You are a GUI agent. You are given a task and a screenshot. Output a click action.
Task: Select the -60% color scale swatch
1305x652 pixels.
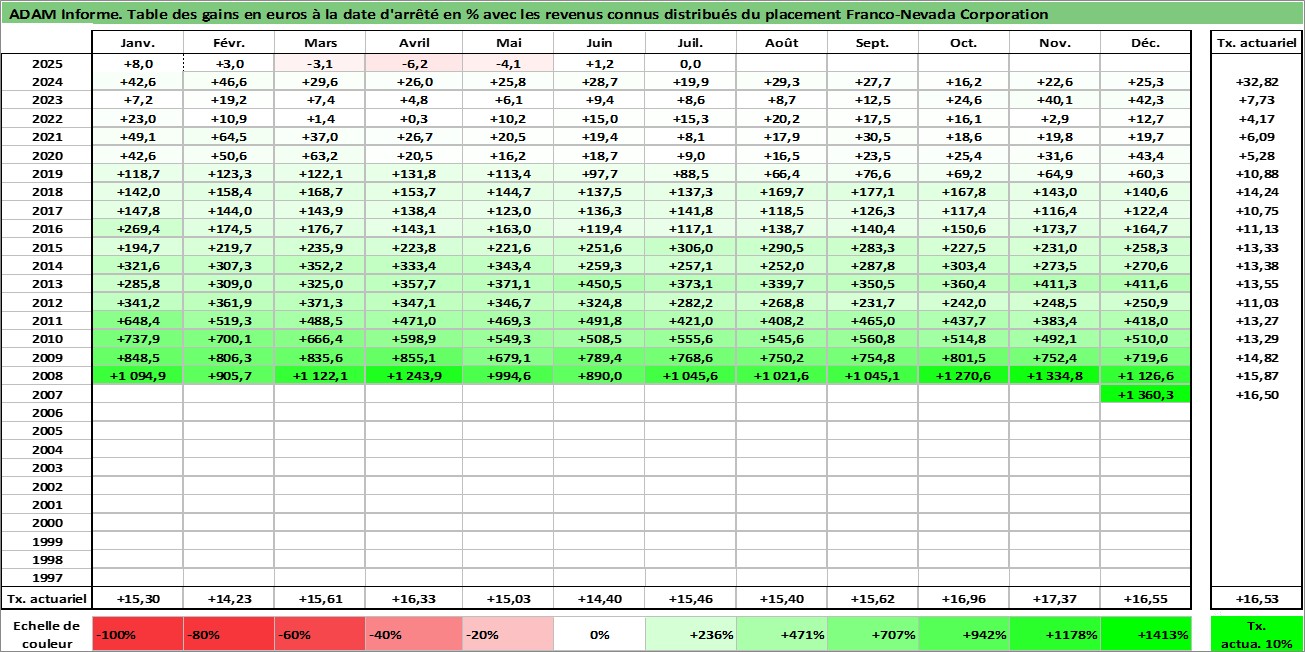click(x=319, y=633)
